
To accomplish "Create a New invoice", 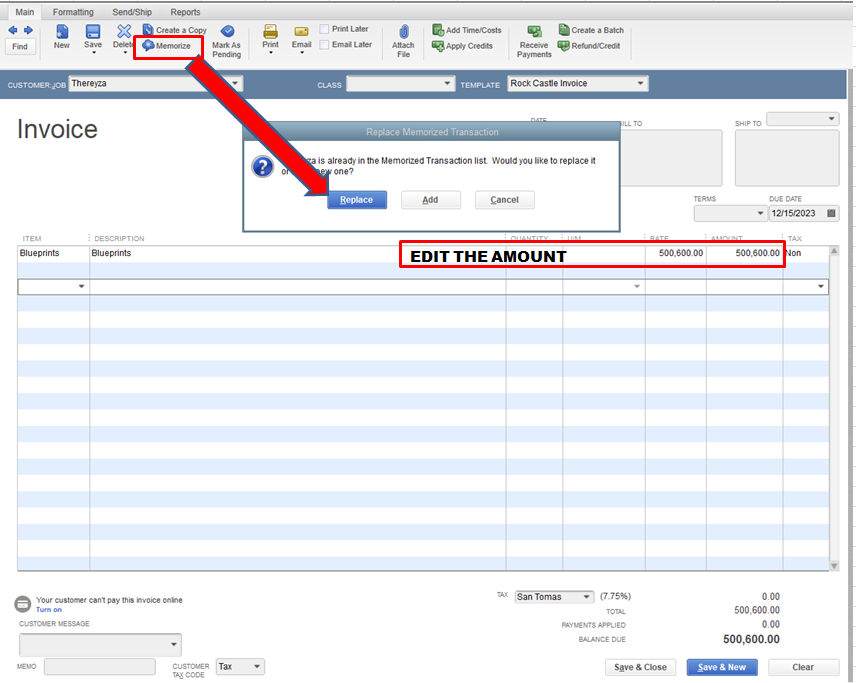I will coord(62,37).
